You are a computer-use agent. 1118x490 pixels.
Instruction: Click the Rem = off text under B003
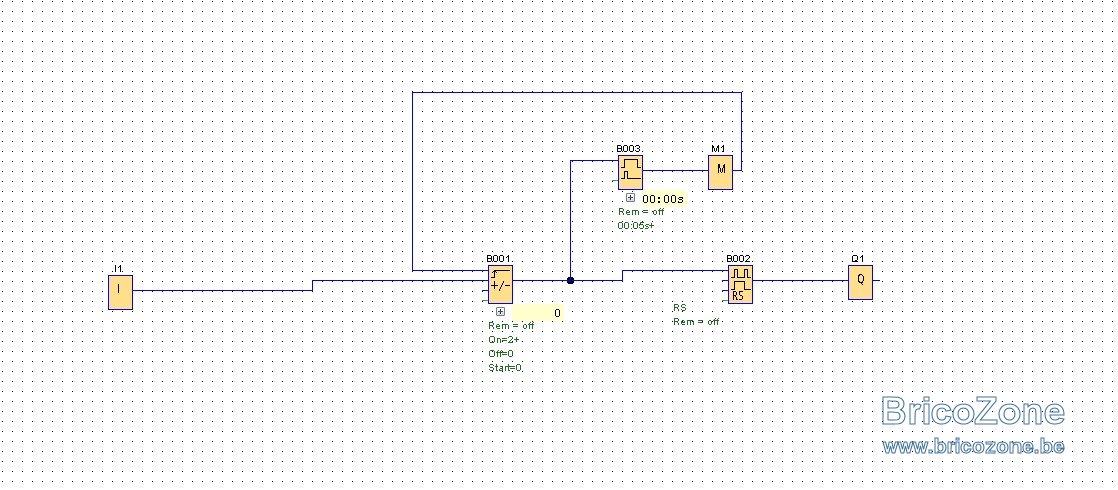pyautogui.click(x=641, y=212)
